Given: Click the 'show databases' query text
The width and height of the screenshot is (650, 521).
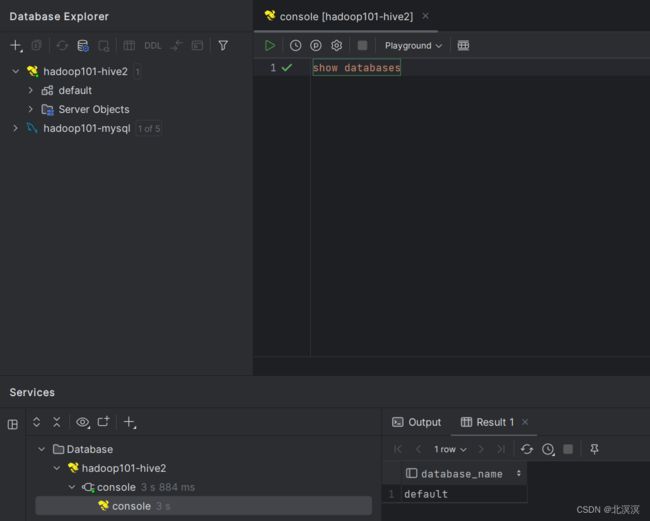Looking at the screenshot, I should tap(357, 68).
